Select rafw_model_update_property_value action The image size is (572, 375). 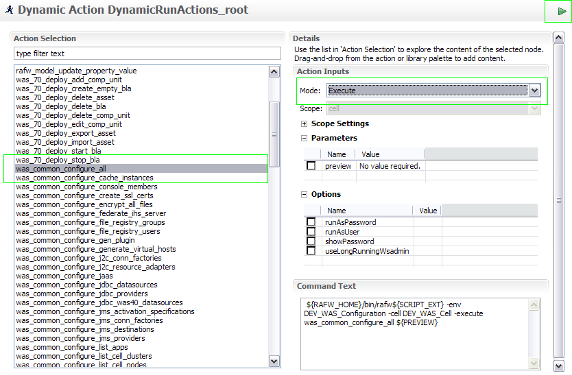point(76,71)
